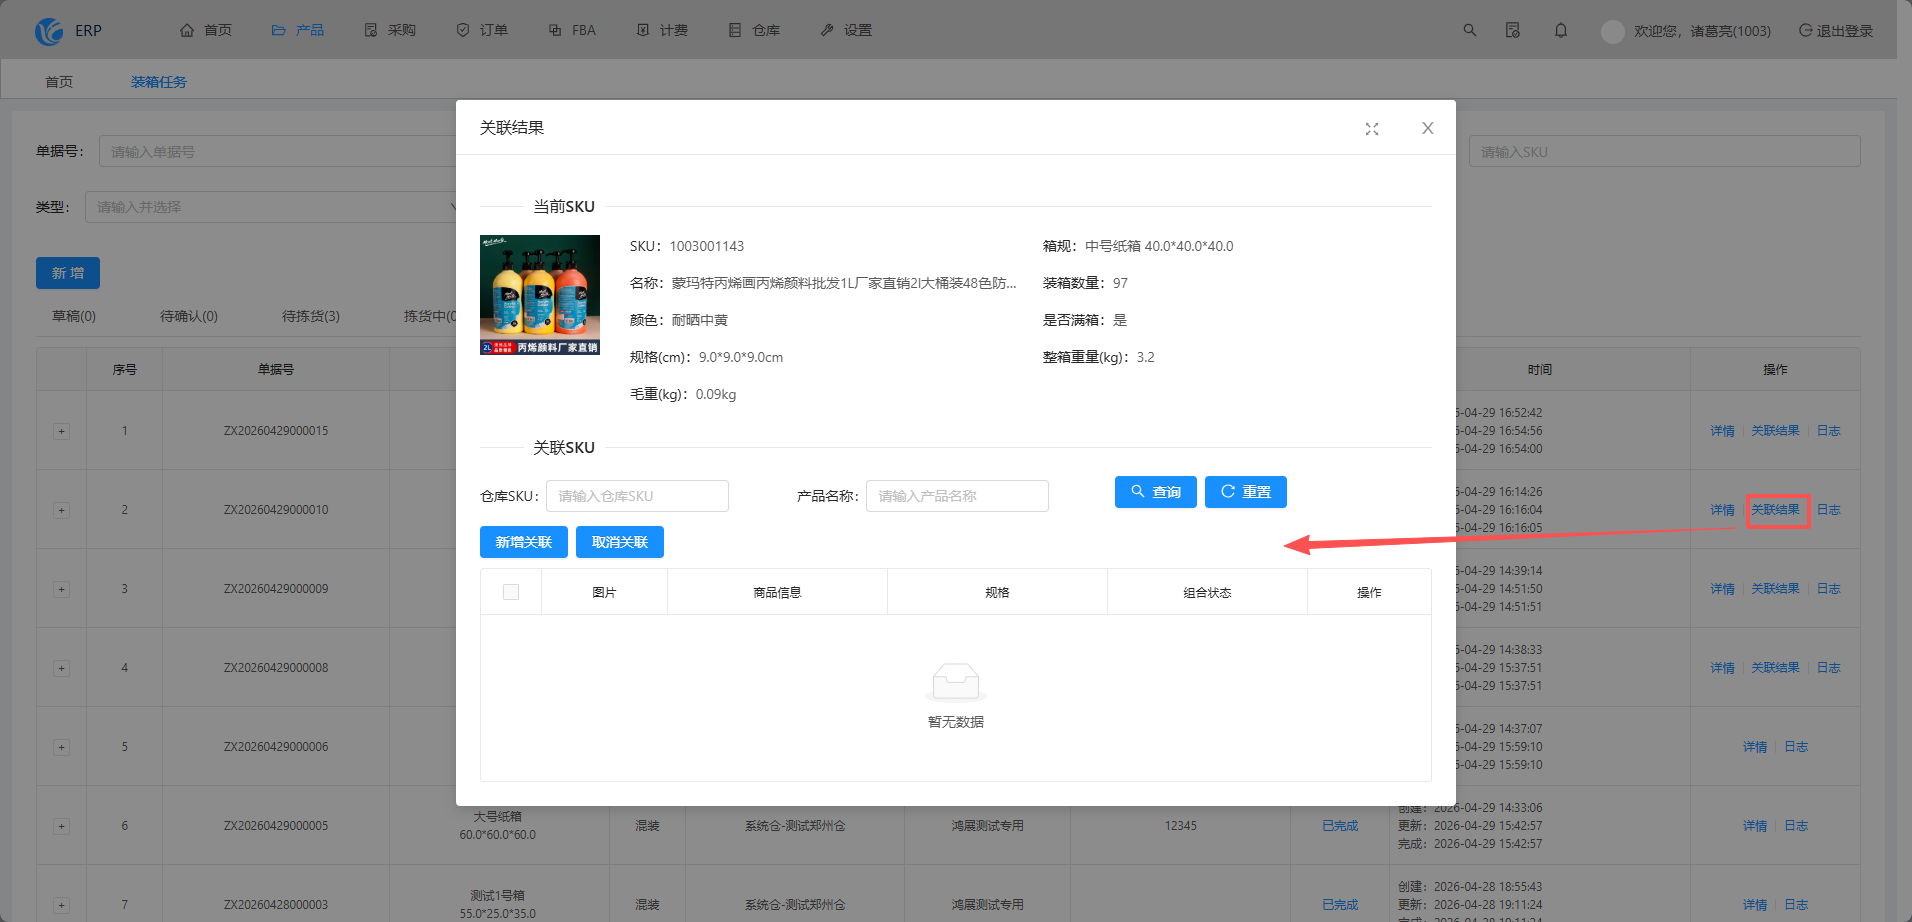Focus the 仓库SKU input field
Image resolution: width=1912 pixels, height=922 pixels.
tap(637, 496)
